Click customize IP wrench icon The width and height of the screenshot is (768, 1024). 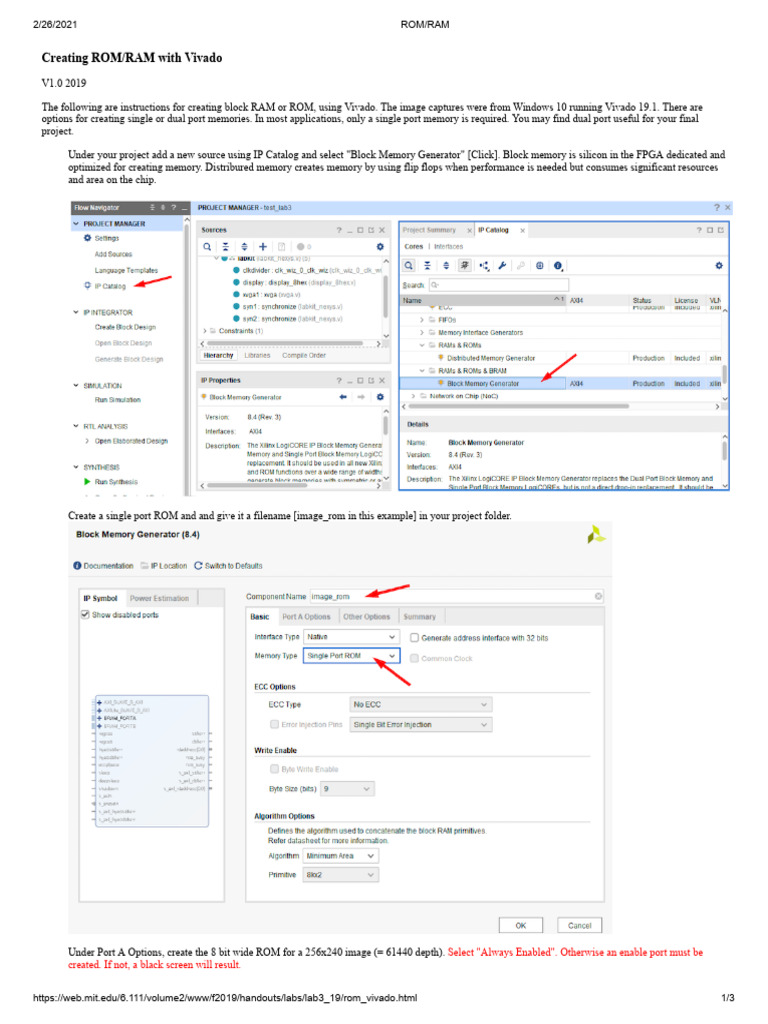(502, 266)
